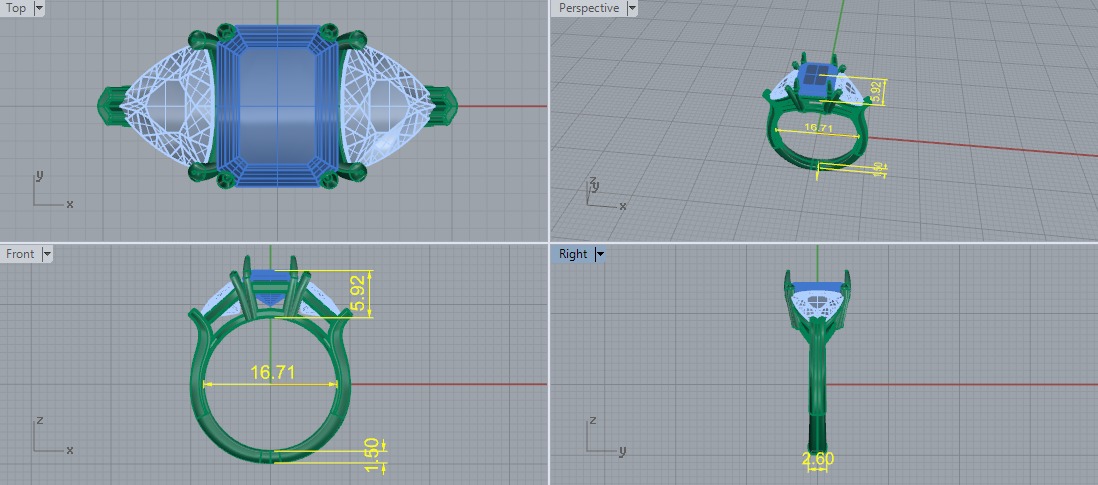Viewport: 1098px width, 485px height.
Task: Activate the Perspective viewport title label
Action: point(589,8)
